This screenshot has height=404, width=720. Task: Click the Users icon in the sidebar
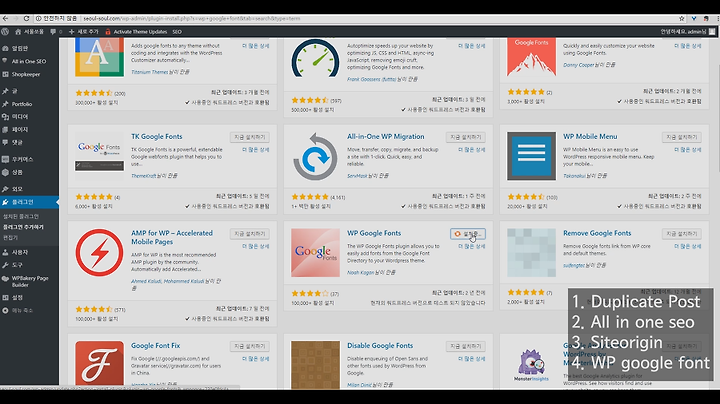click(6, 252)
